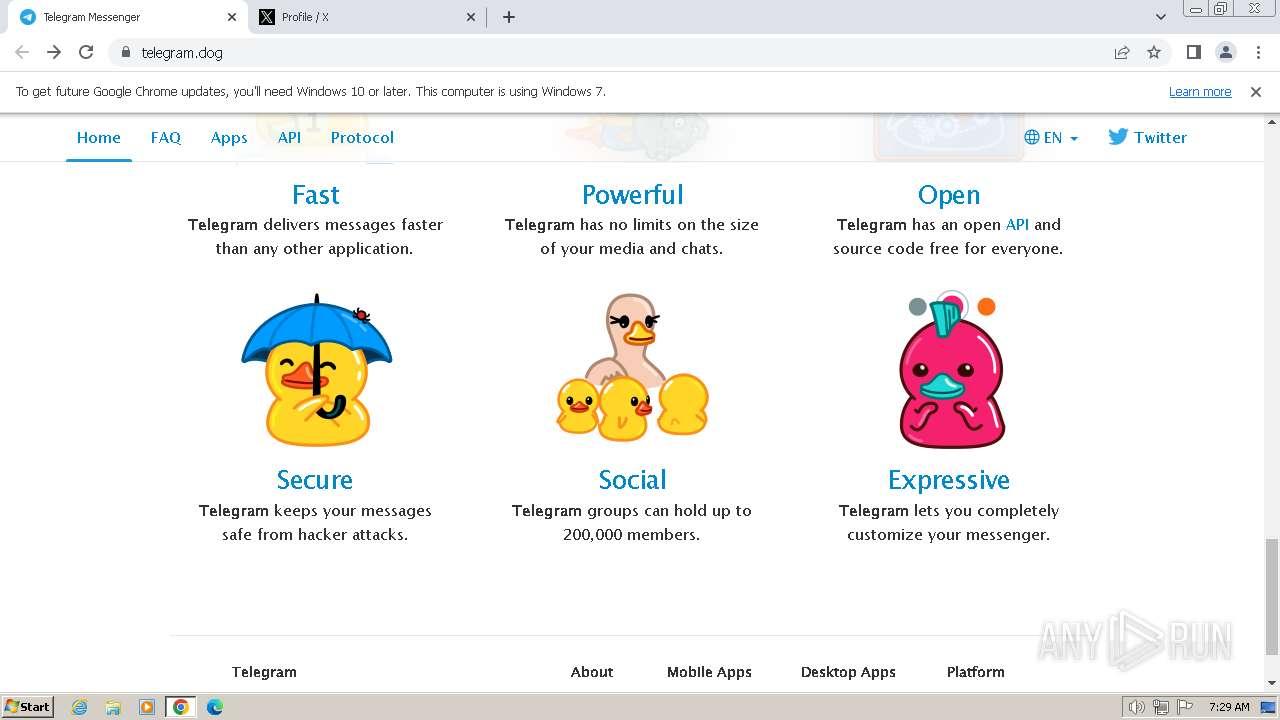Open a new browser tab
Image resolution: width=1280 pixels, height=720 pixels.
click(508, 17)
